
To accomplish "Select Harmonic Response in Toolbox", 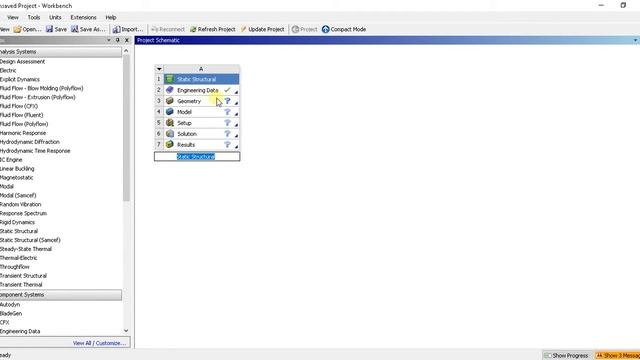I will pyautogui.click(x=23, y=133).
